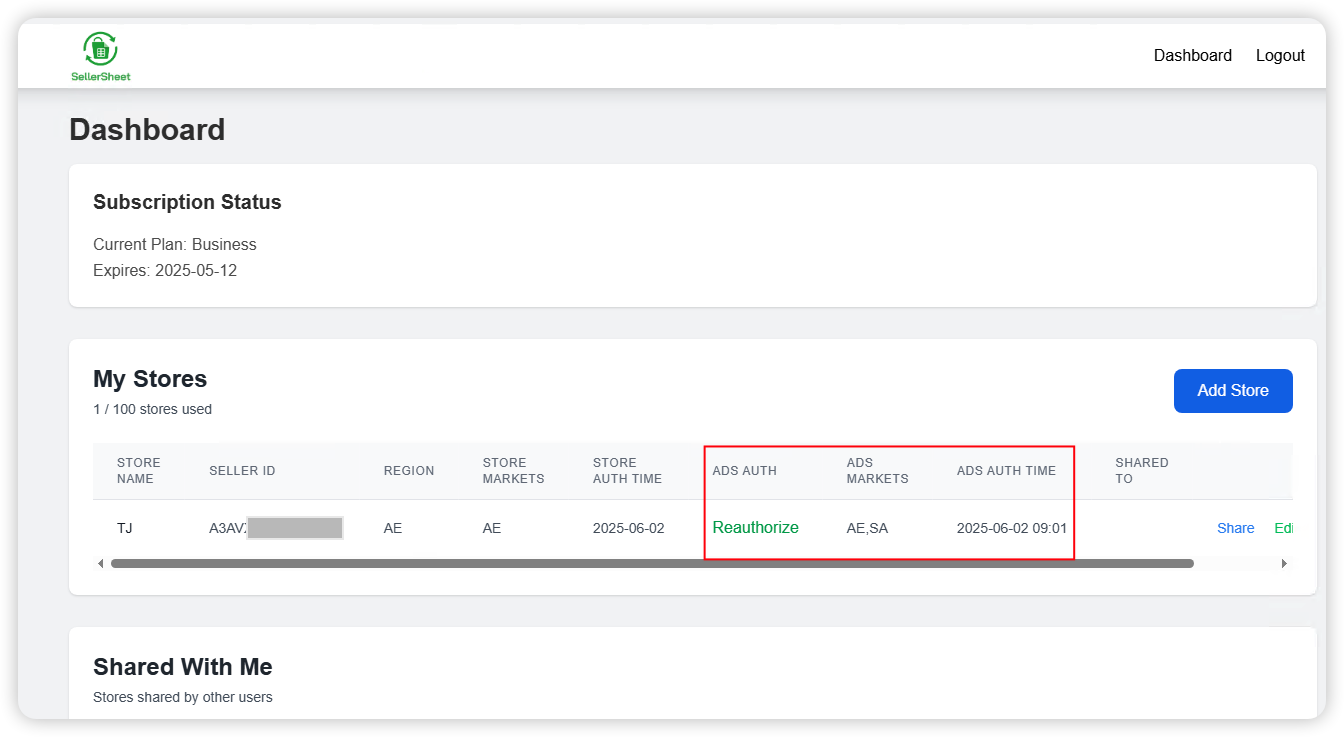The image size is (1344, 737).
Task: Click the Edit link in the store row
Action: pos(1283,528)
